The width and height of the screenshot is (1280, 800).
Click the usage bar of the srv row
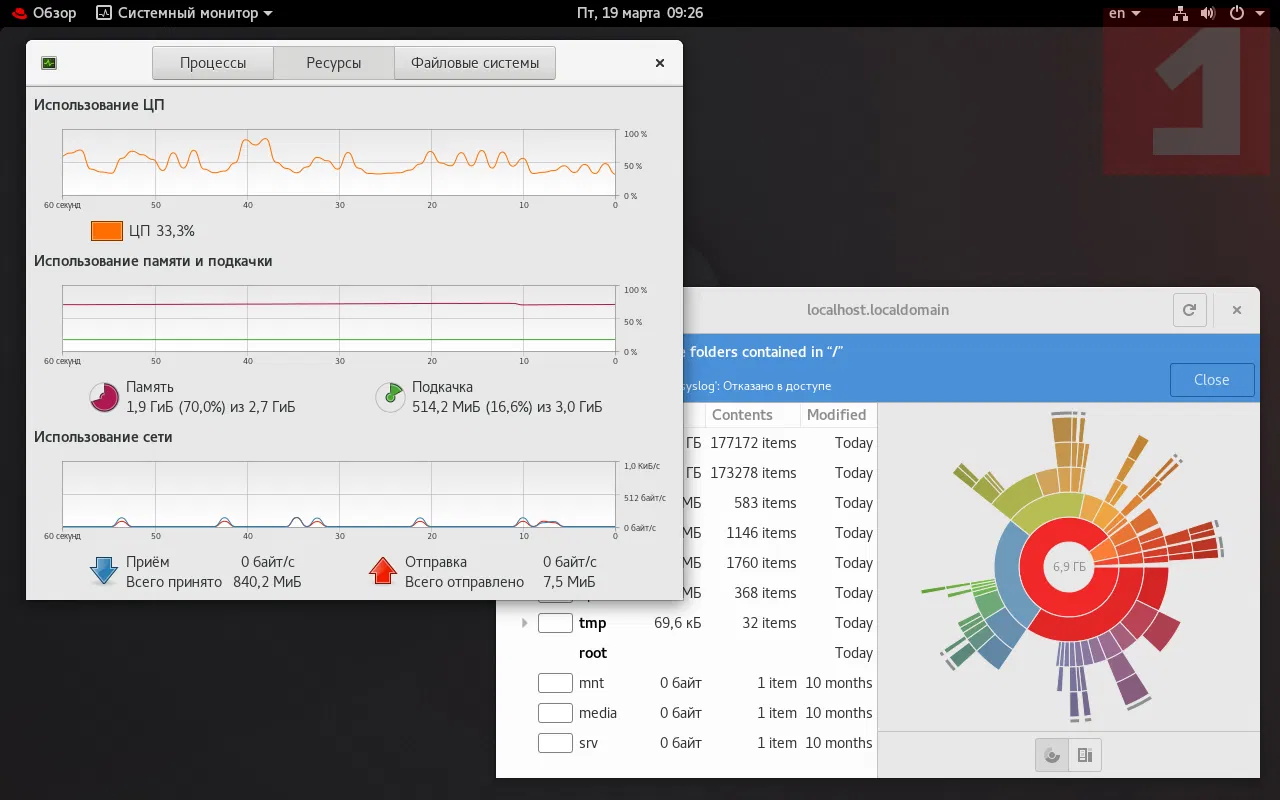pyautogui.click(x=555, y=743)
